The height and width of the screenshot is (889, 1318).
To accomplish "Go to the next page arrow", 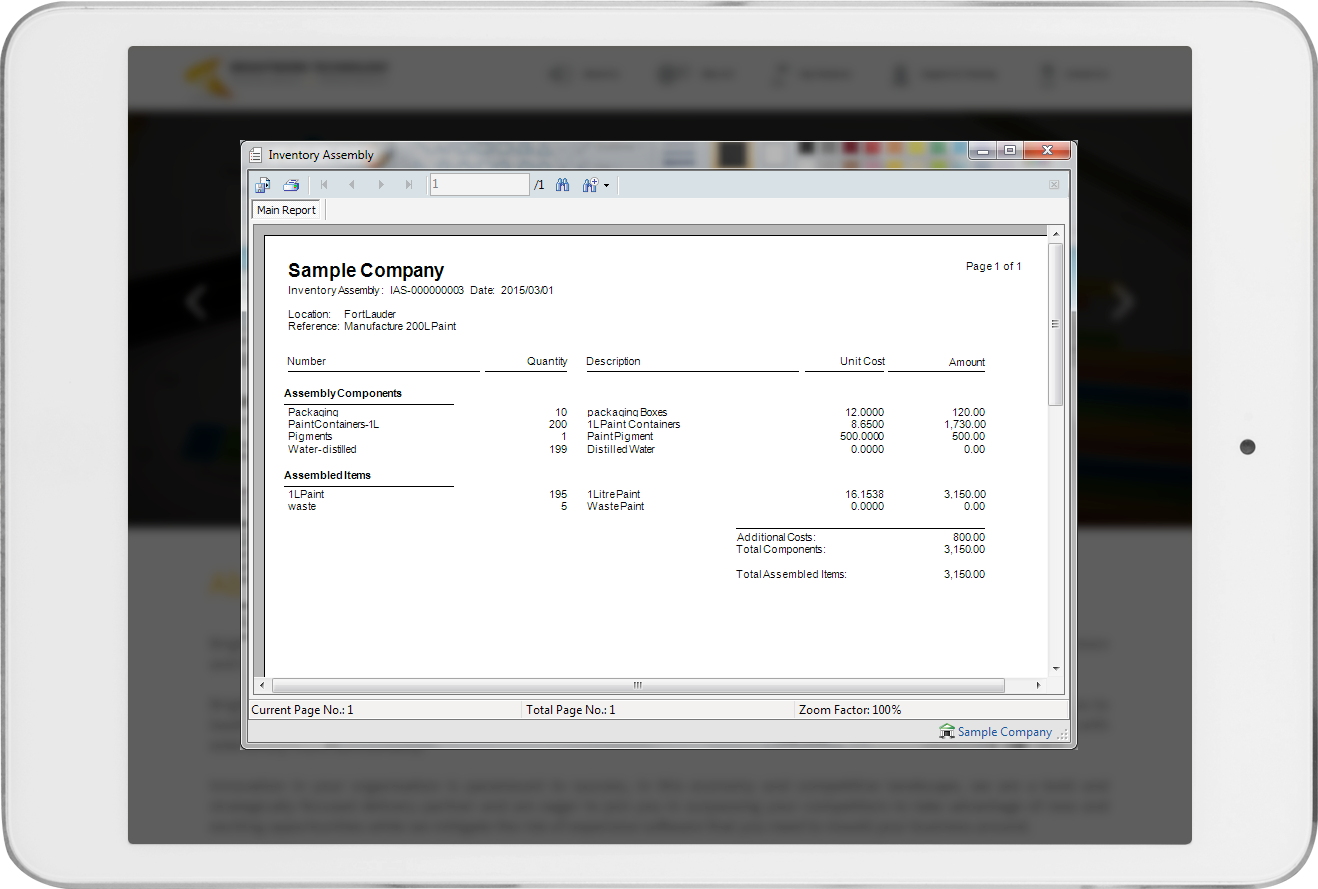I will tap(380, 185).
